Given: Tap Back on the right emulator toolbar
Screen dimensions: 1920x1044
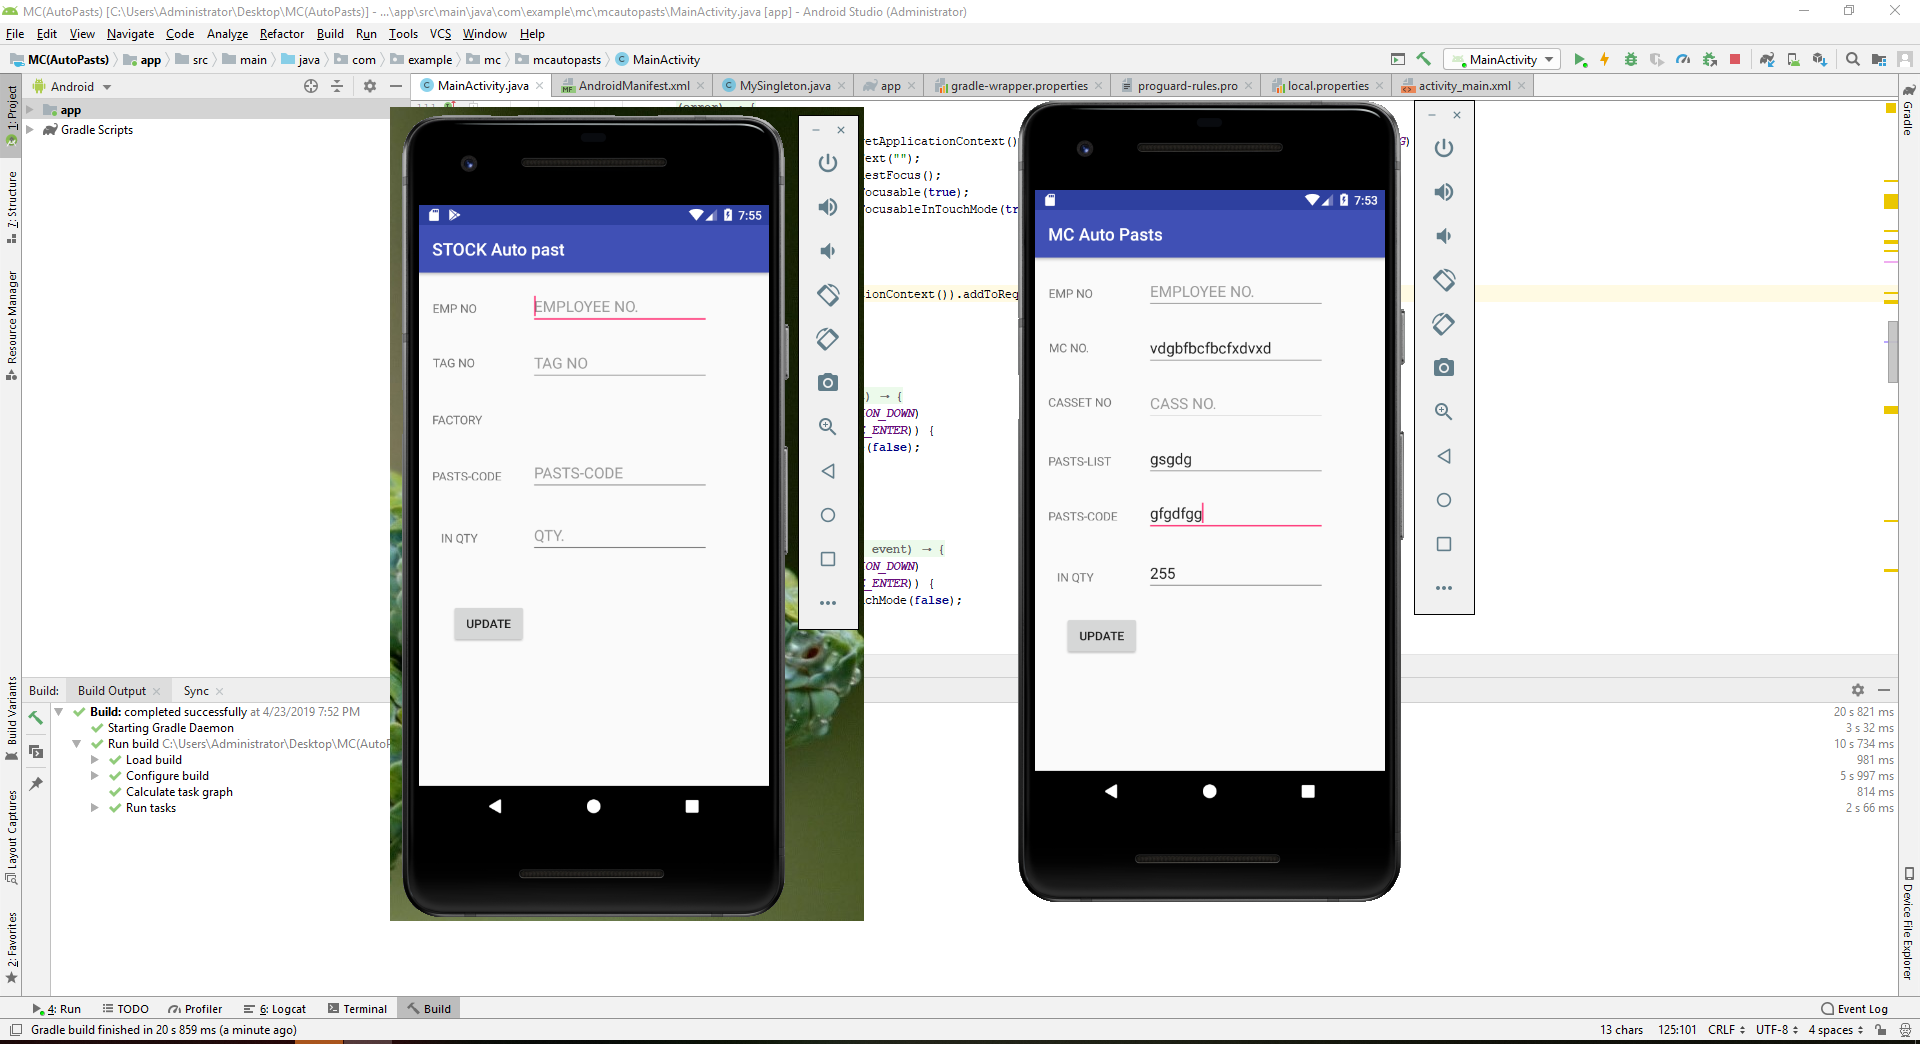Looking at the screenshot, I should (x=1443, y=456).
